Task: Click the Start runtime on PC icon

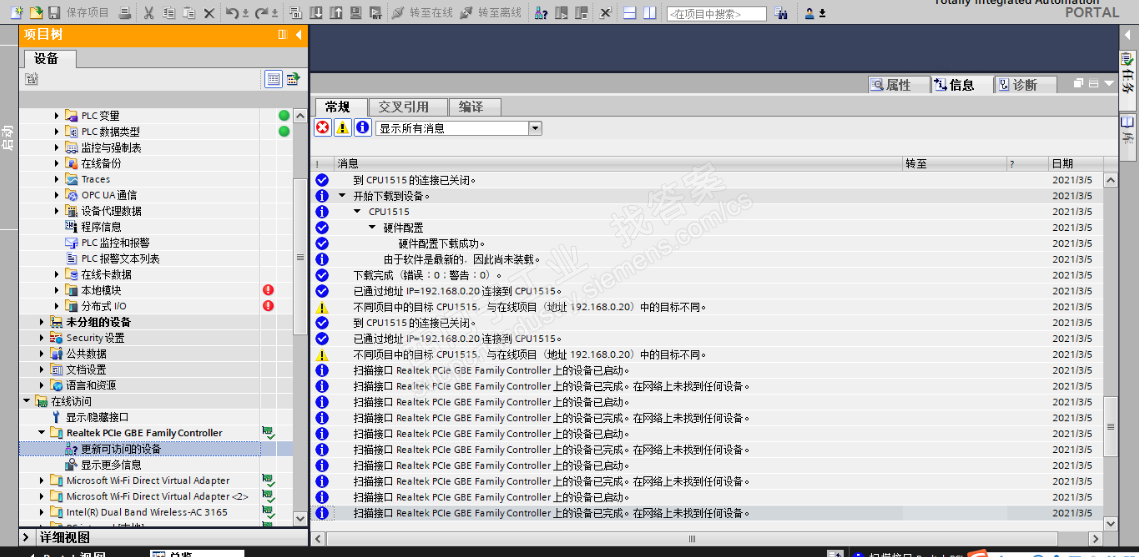Action: click(x=375, y=12)
